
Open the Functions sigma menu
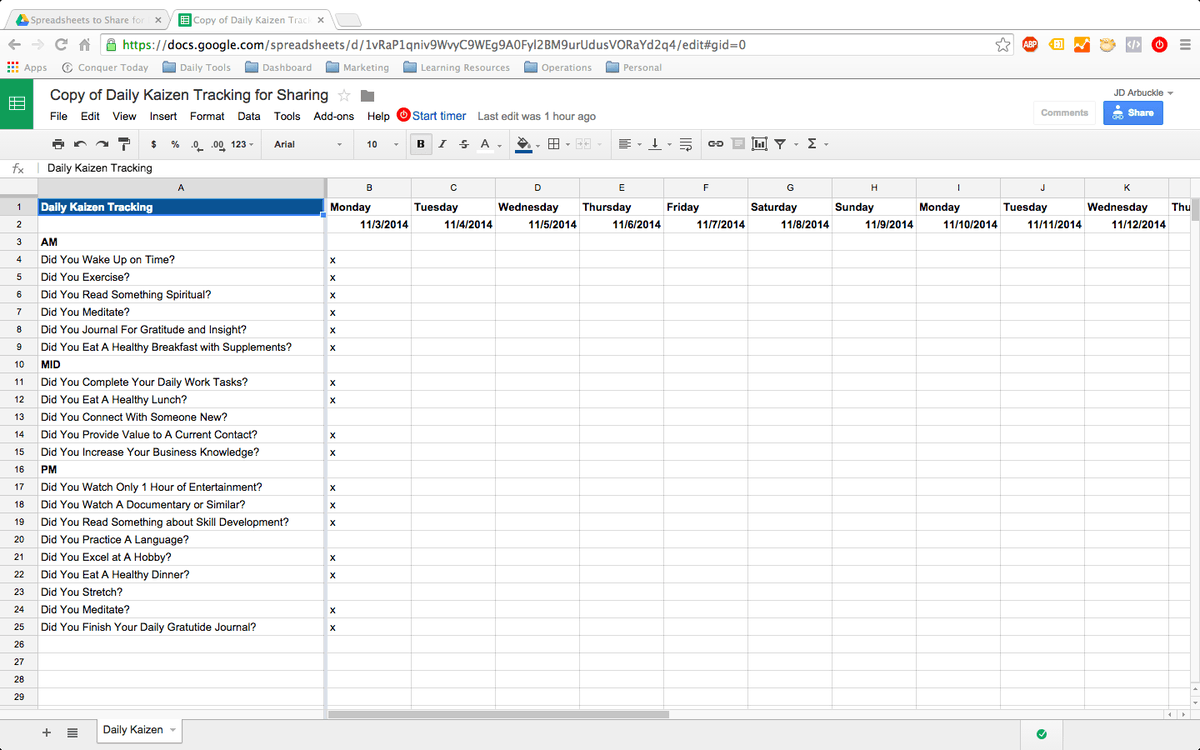pos(817,144)
